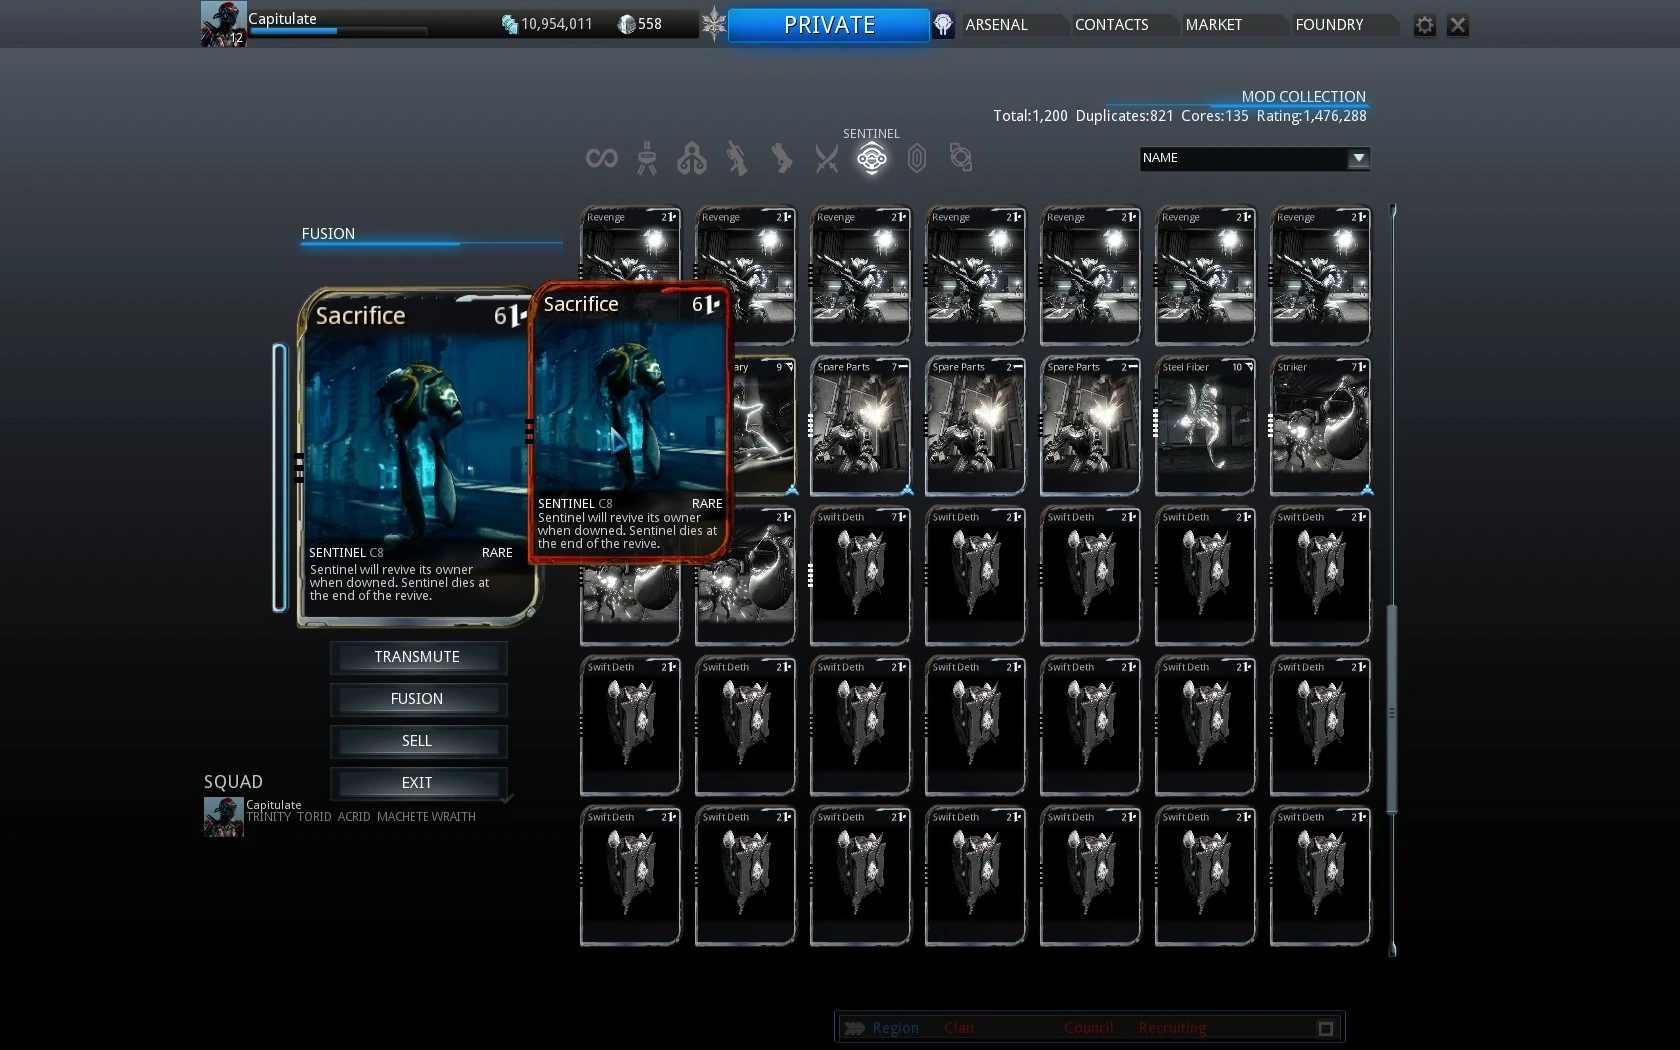
Task: Toggle chat window expand square icon
Action: click(1325, 1028)
